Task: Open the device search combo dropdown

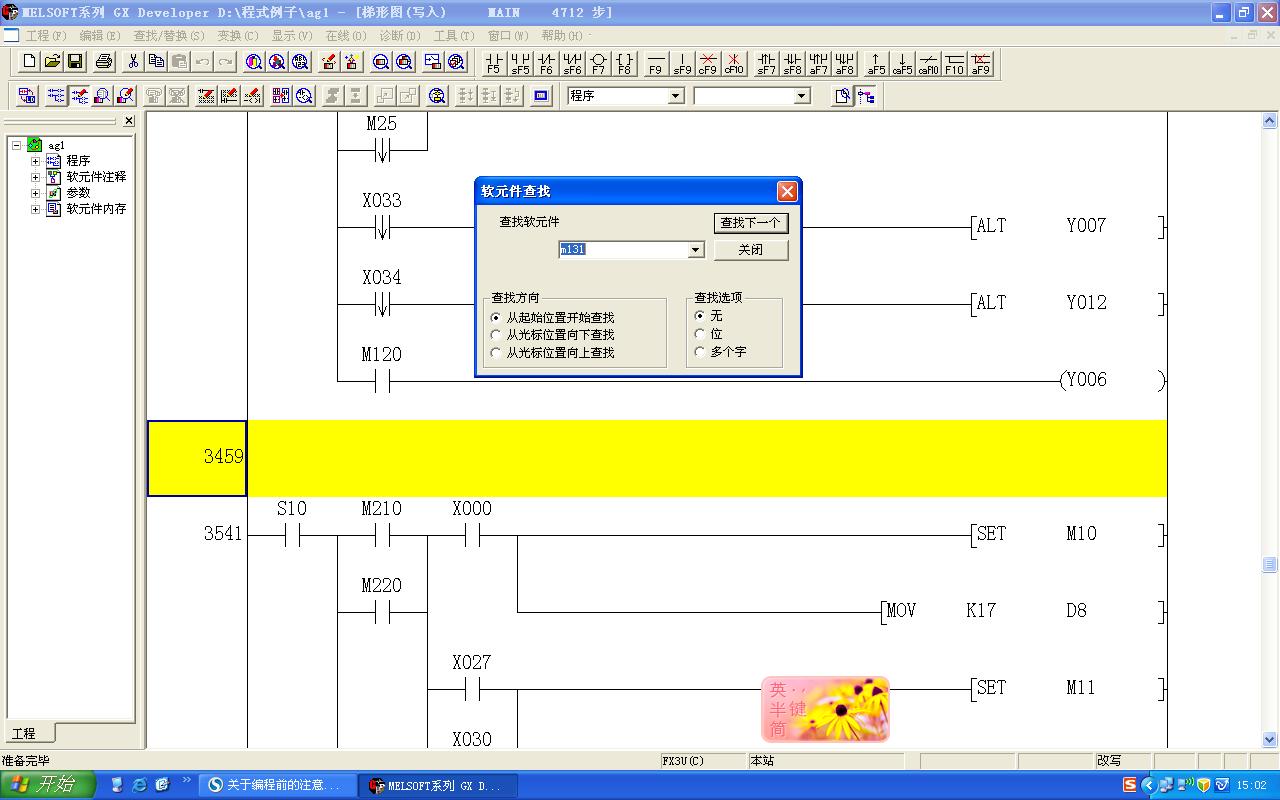Action: click(x=696, y=250)
